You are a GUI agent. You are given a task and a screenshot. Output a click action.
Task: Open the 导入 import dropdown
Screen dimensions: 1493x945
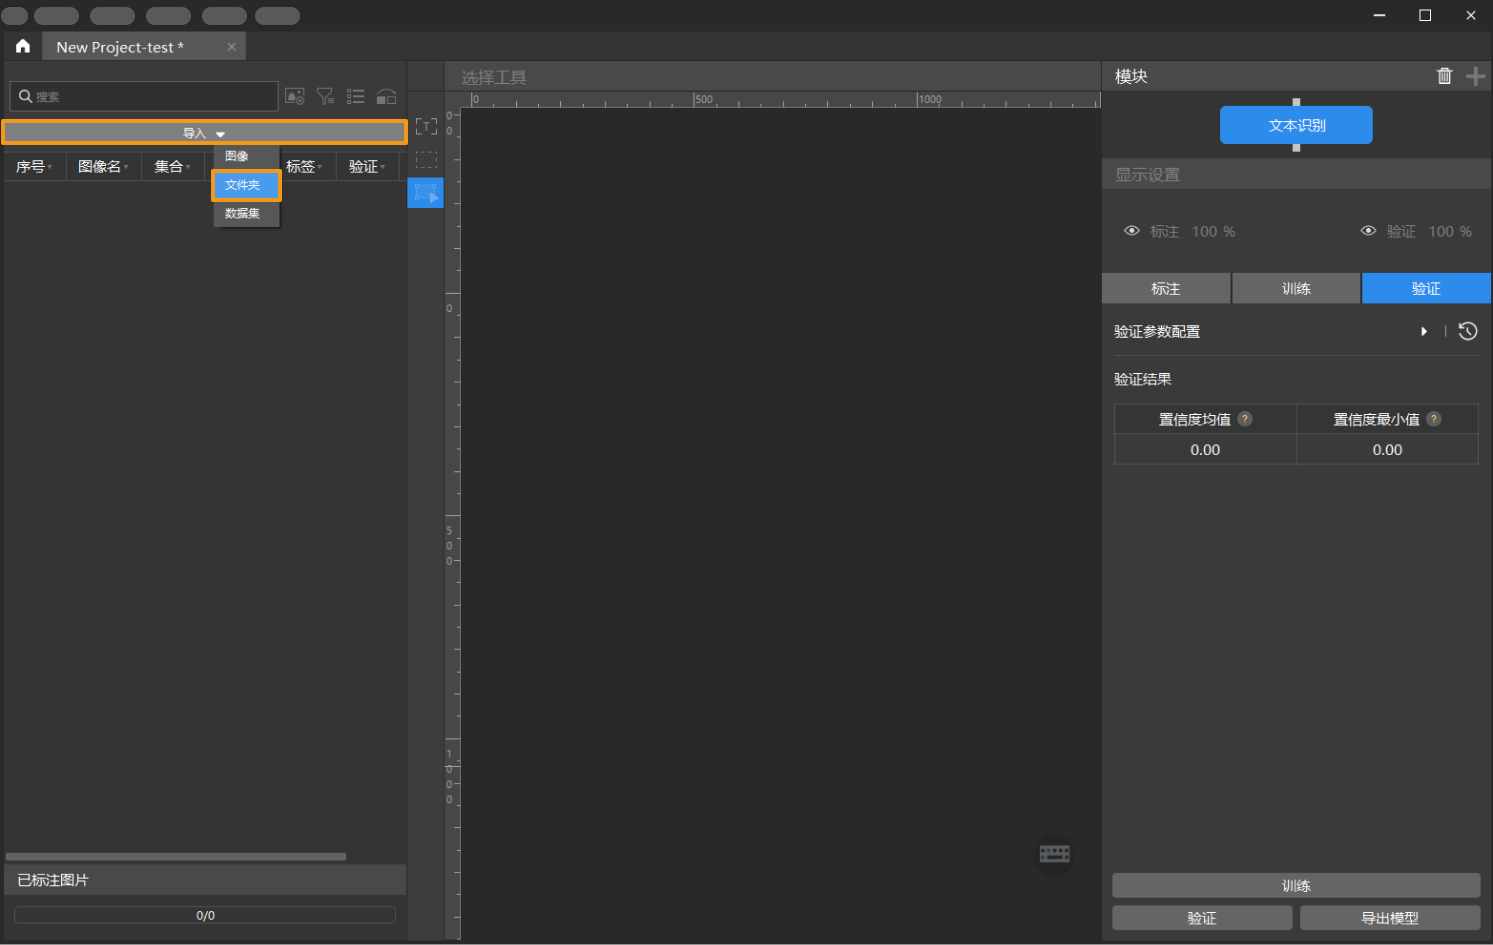[x=204, y=133]
